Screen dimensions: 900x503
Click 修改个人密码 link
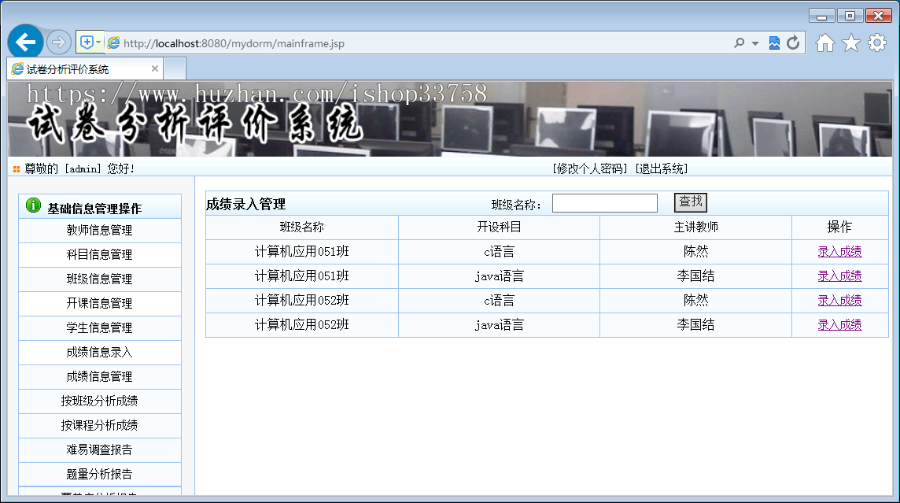[591, 169]
